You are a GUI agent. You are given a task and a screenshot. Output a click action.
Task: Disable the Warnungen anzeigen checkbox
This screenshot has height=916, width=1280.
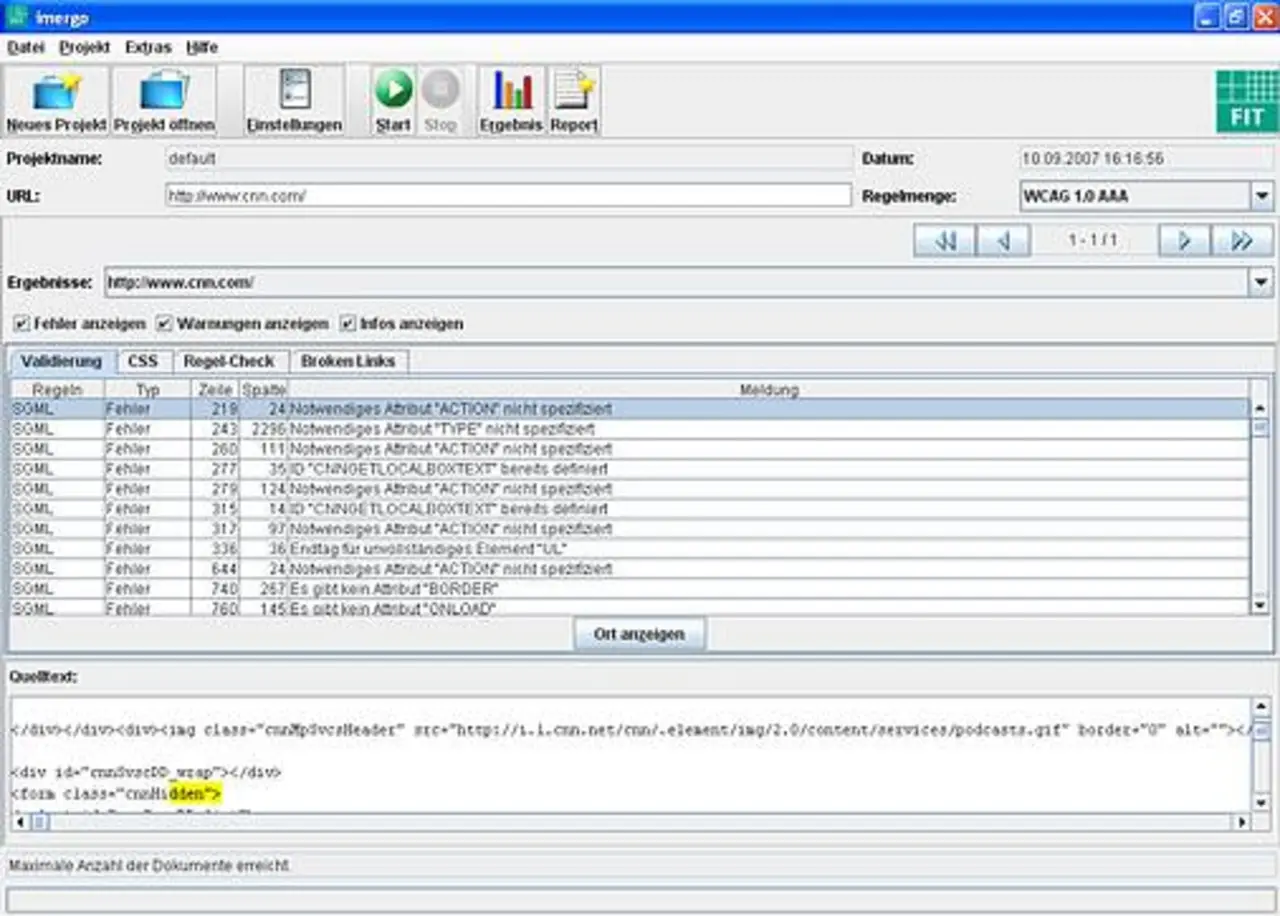tap(165, 324)
